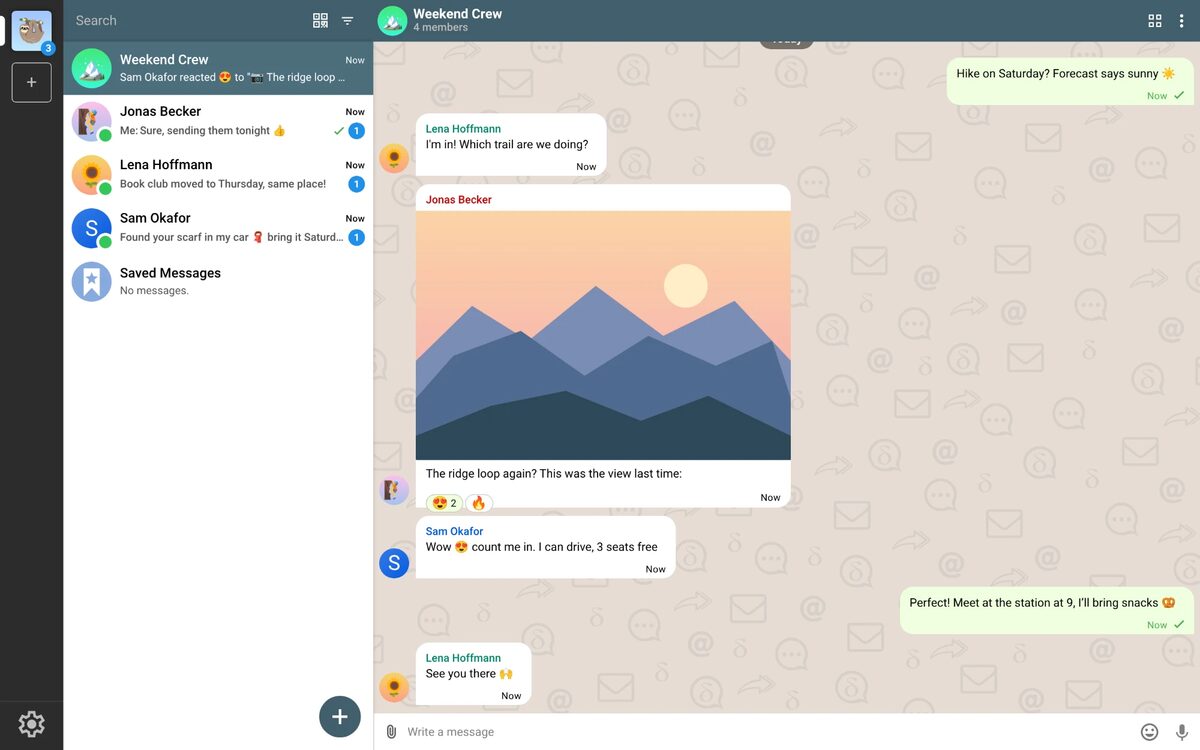This screenshot has width=1200, height=750.
Task: Click the "See you there" message text
Action: pos(469,674)
